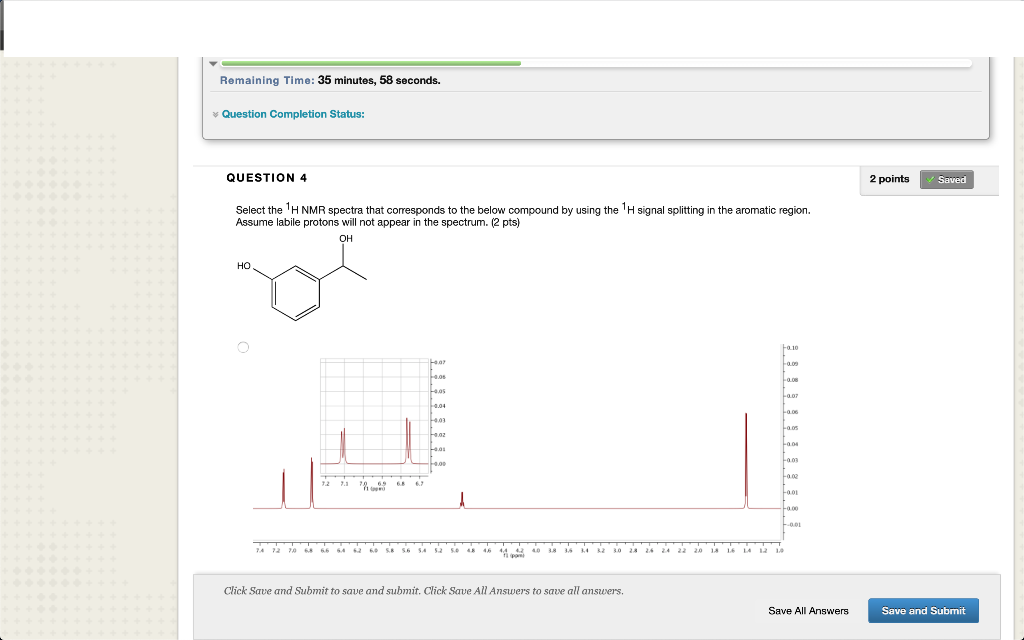Click the green checkmark on the Saved badge

click(932, 180)
